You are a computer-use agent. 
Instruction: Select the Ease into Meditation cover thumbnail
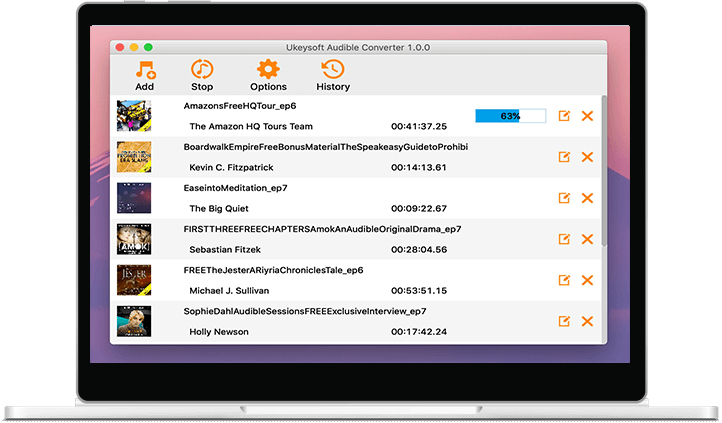(134, 198)
